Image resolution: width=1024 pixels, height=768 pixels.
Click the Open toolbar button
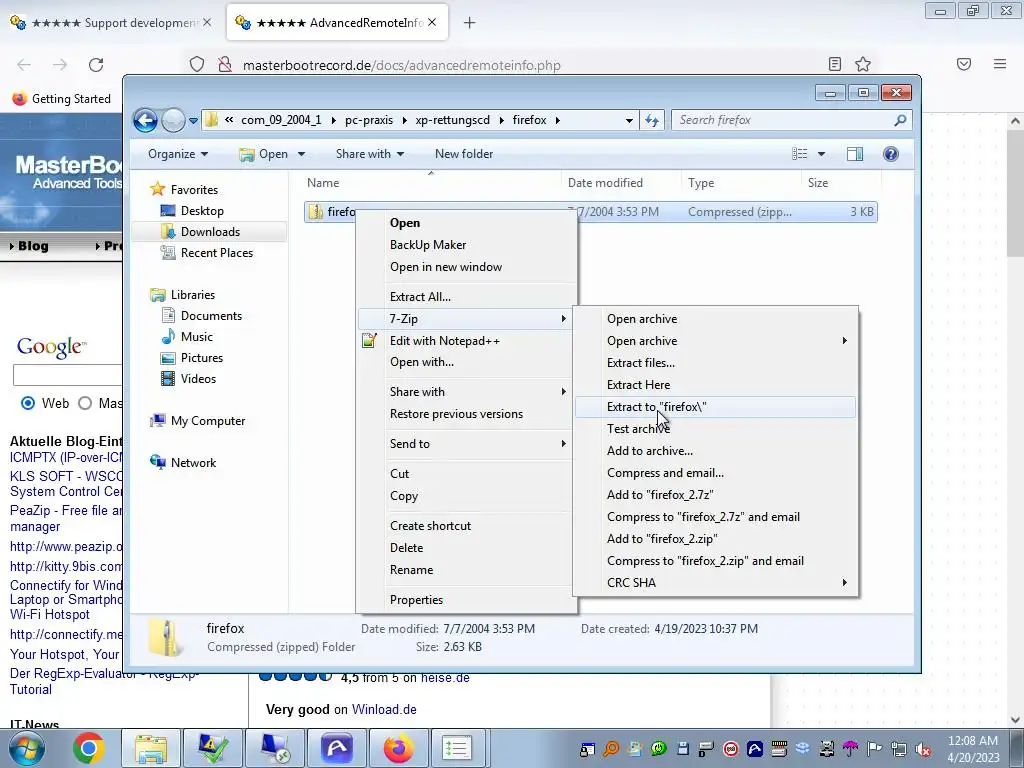click(264, 154)
